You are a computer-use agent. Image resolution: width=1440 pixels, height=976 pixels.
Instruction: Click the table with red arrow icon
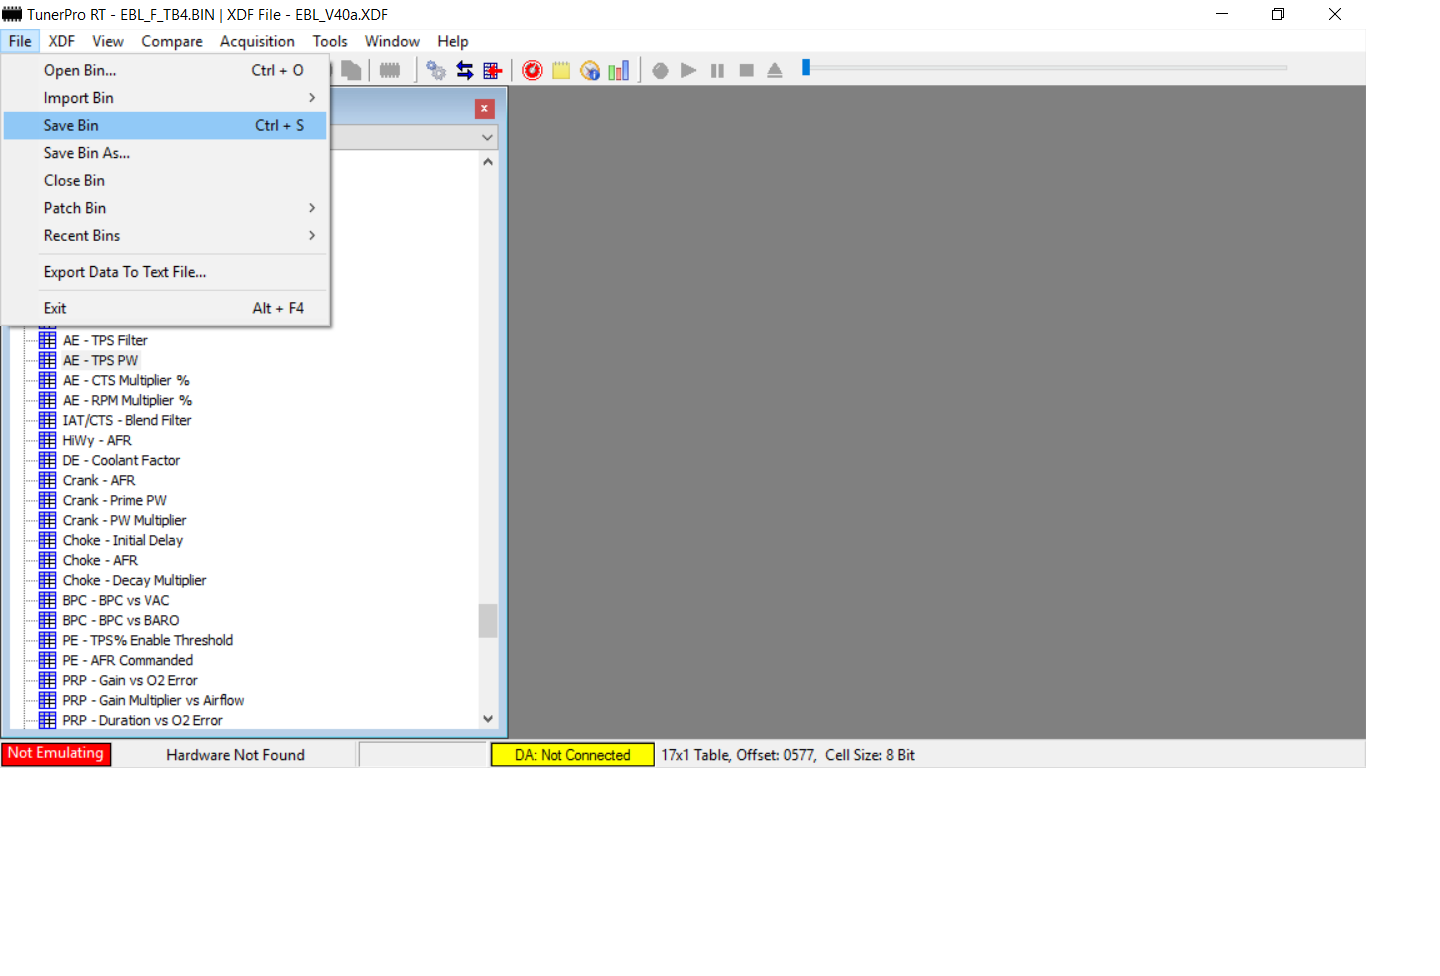(x=492, y=70)
